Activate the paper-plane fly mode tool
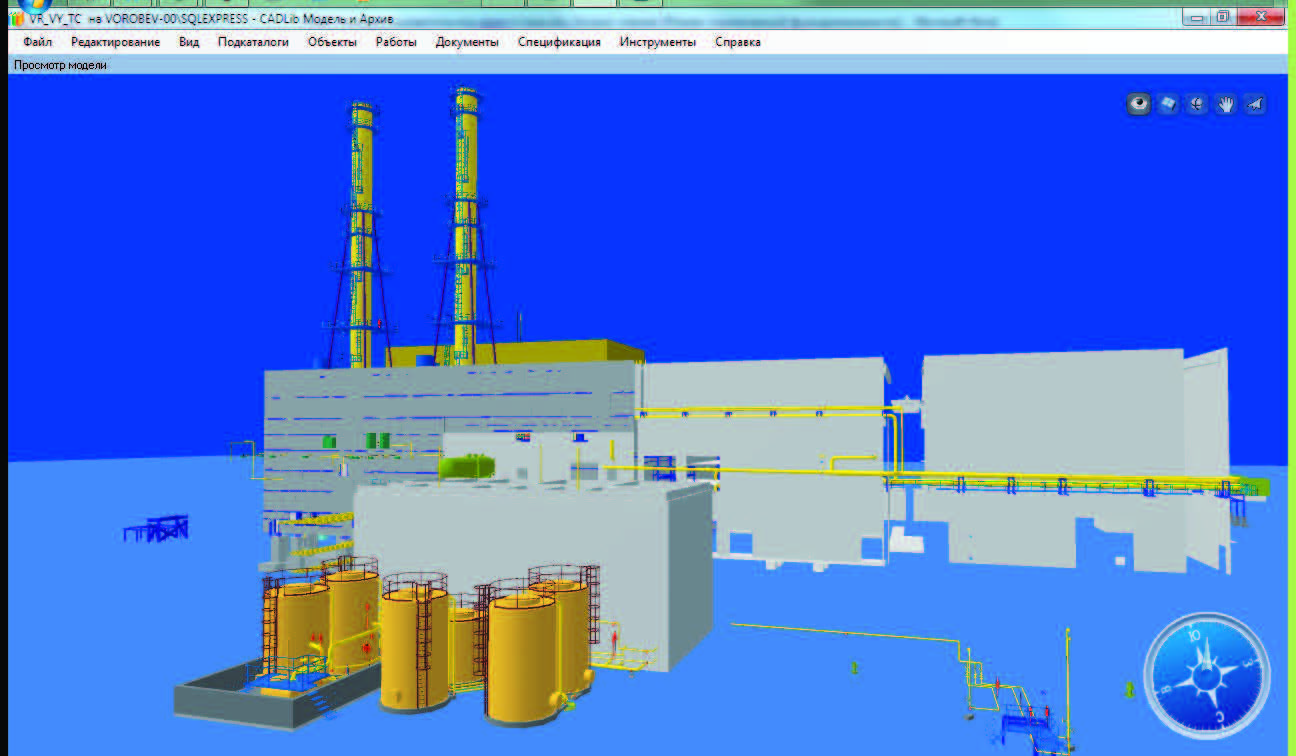This screenshot has width=1296, height=756. click(x=1255, y=104)
